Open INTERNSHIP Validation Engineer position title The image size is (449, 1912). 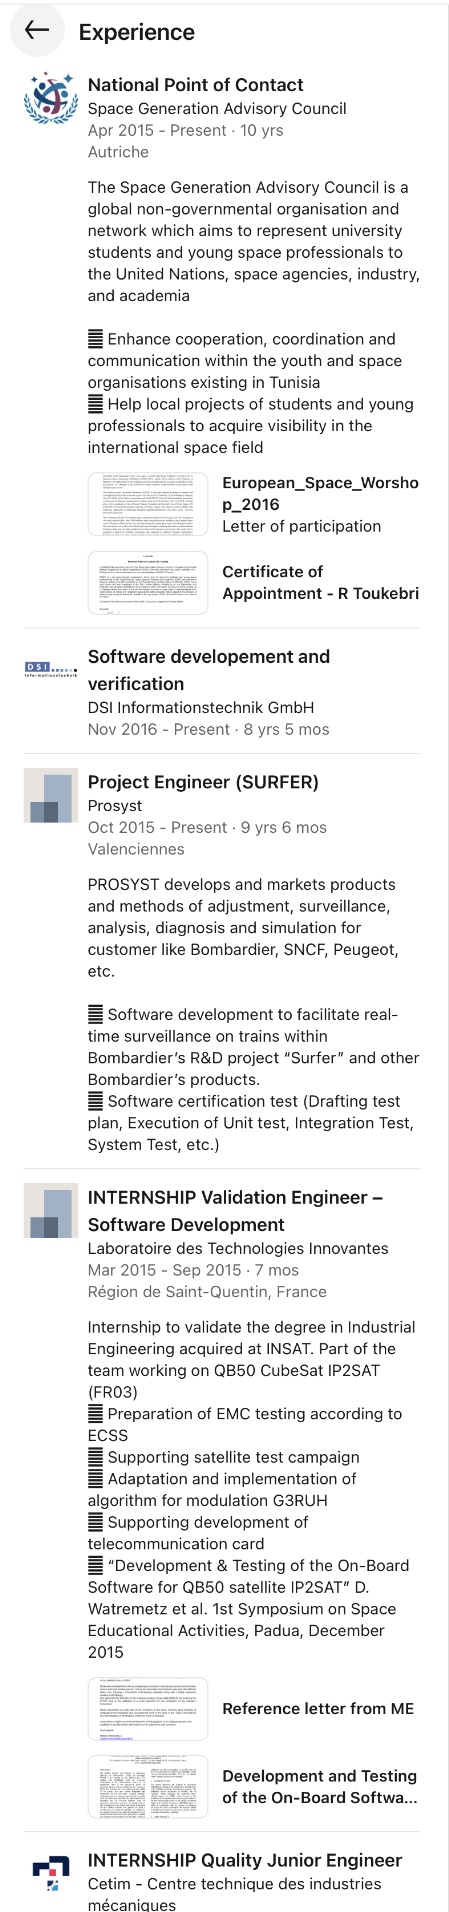[236, 1211]
